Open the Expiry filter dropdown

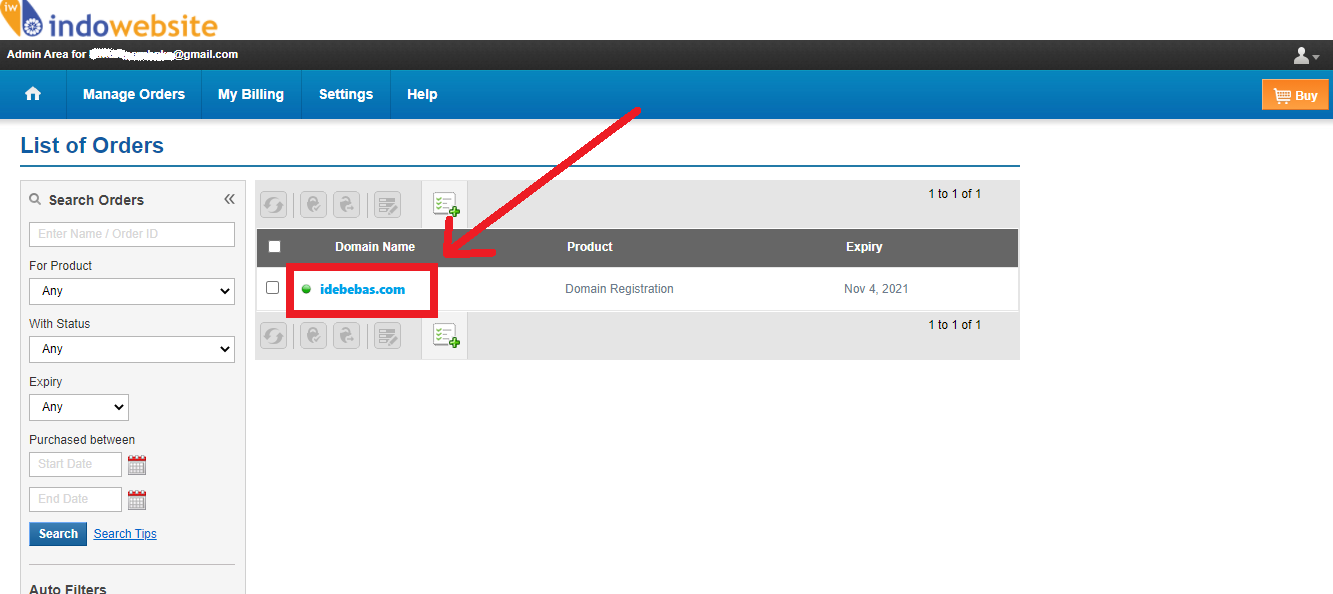point(79,407)
